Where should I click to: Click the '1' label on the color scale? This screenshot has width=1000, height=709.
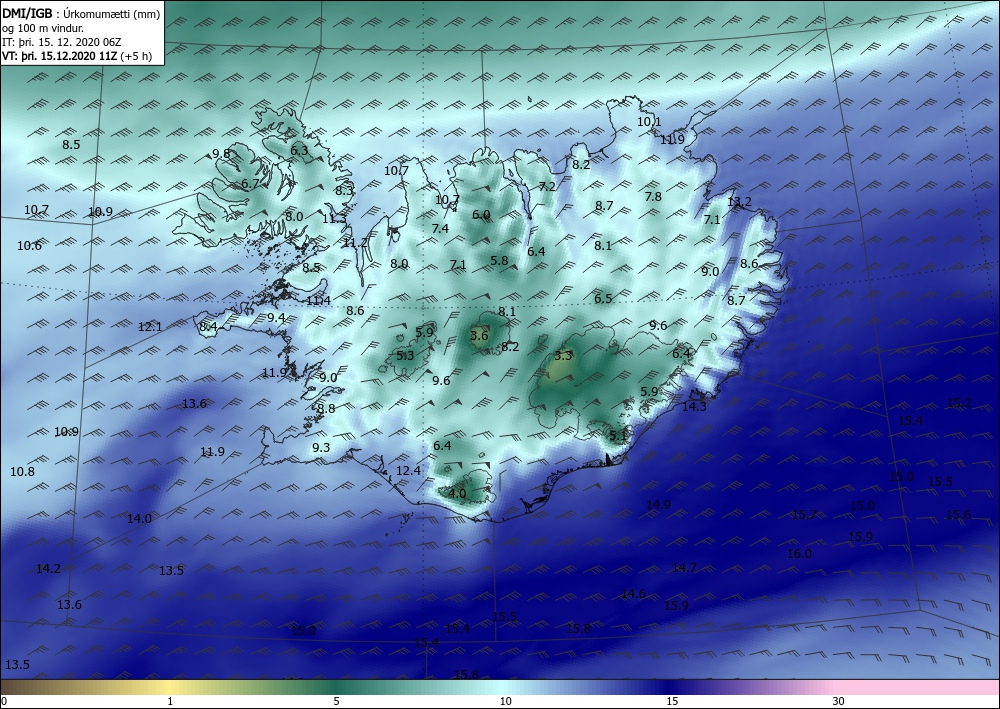(x=170, y=701)
